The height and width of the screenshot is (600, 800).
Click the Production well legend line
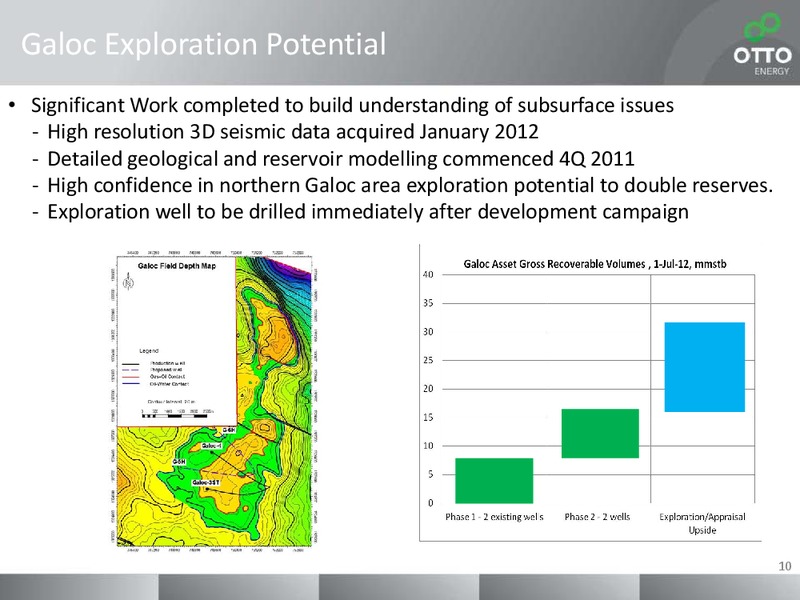tap(131, 364)
